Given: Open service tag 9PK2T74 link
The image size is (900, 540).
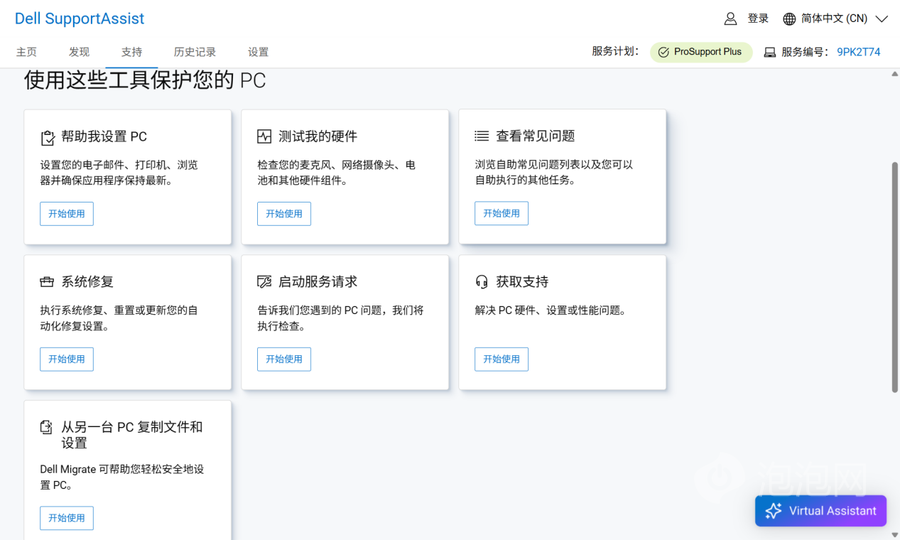Looking at the screenshot, I should click(859, 52).
